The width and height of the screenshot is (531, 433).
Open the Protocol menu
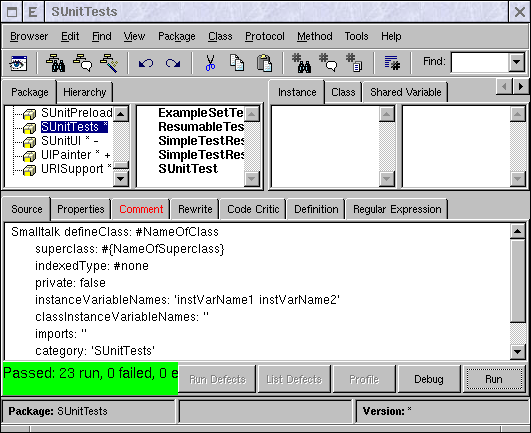pos(265,36)
